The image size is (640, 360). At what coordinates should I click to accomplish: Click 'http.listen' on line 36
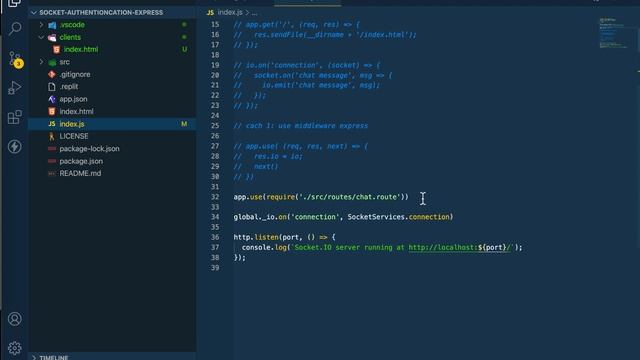256,237
